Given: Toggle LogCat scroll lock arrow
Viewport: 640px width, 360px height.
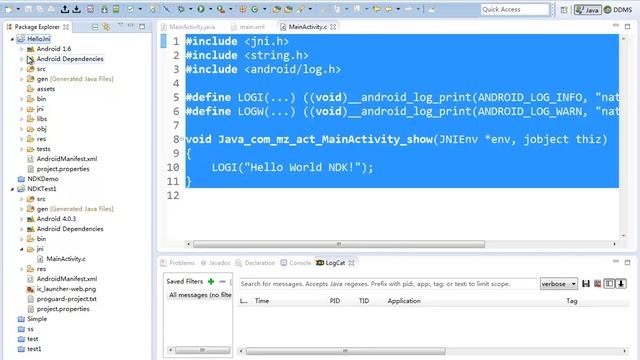Looking at the screenshot, I should pos(621,284).
